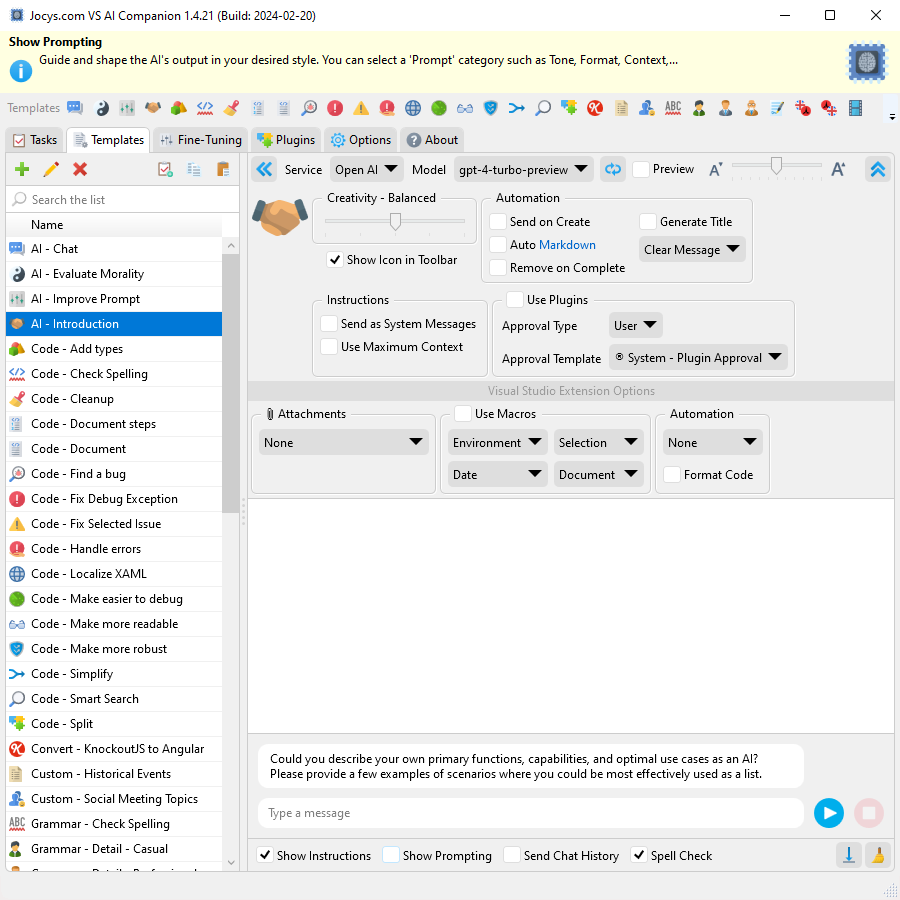Open the gpt-4-turbo-preview Model dropdown
This screenshot has height=900, width=900.
point(523,169)
